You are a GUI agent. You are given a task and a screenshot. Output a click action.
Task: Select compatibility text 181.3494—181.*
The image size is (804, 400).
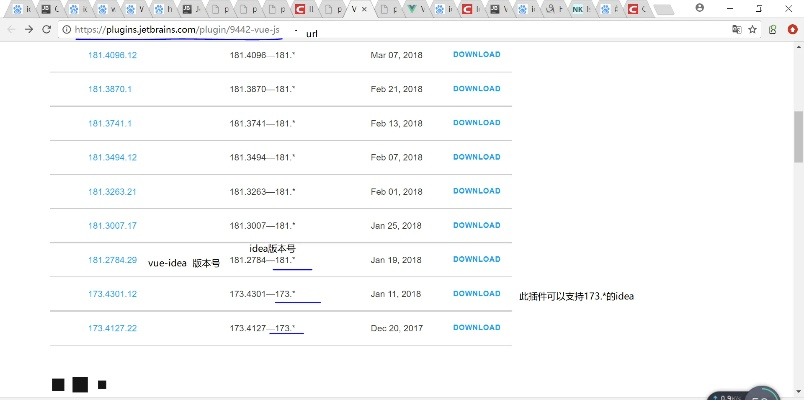tap(263, 157)
